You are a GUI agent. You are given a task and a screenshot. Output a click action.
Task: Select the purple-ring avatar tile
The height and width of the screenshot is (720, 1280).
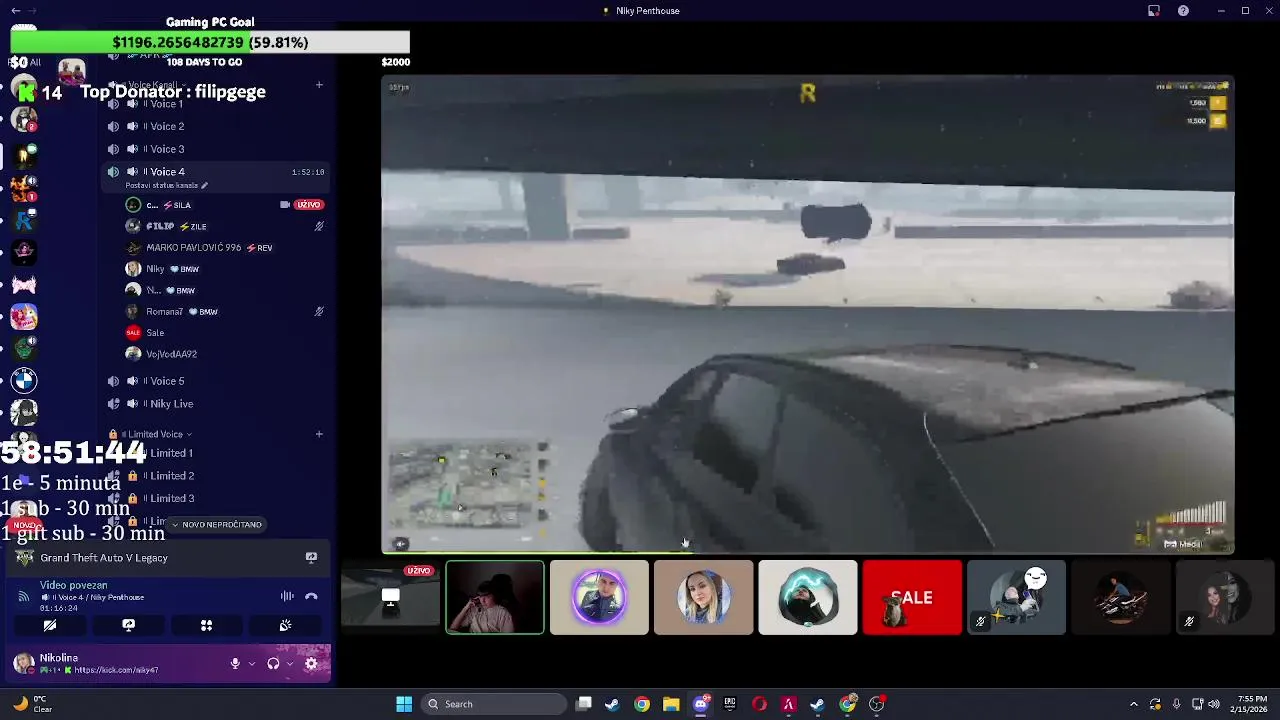pyautogui.click(x=599, y=597)
